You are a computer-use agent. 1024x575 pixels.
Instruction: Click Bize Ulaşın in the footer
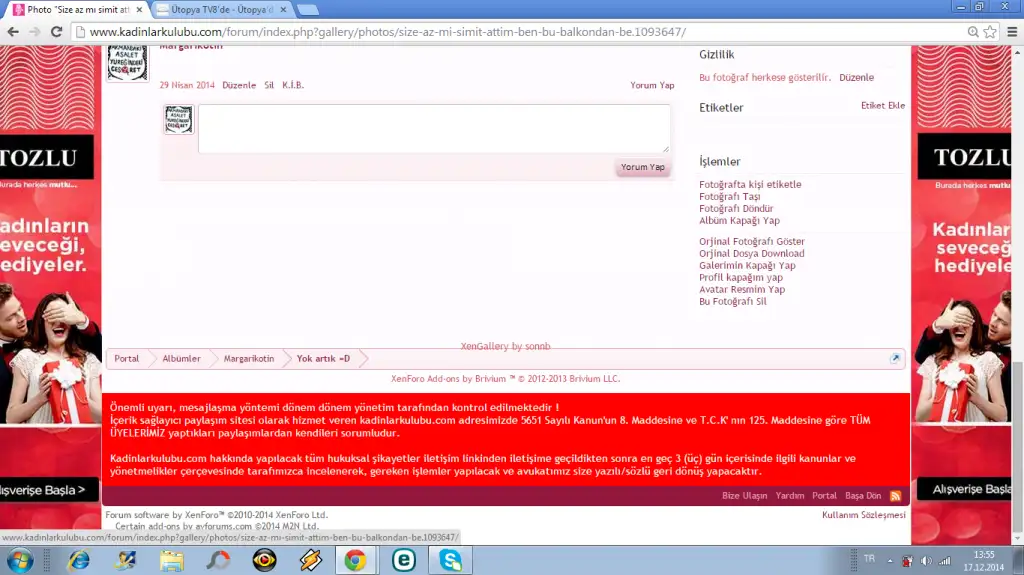click(x=744, y=496)
